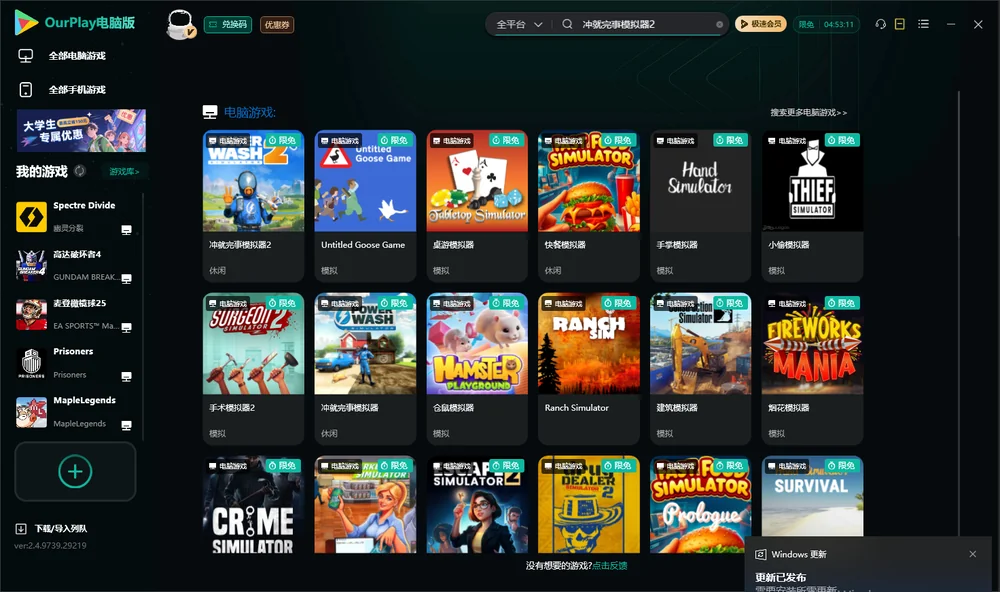Open the 快餐模拟器 game card

coord(589,205)
